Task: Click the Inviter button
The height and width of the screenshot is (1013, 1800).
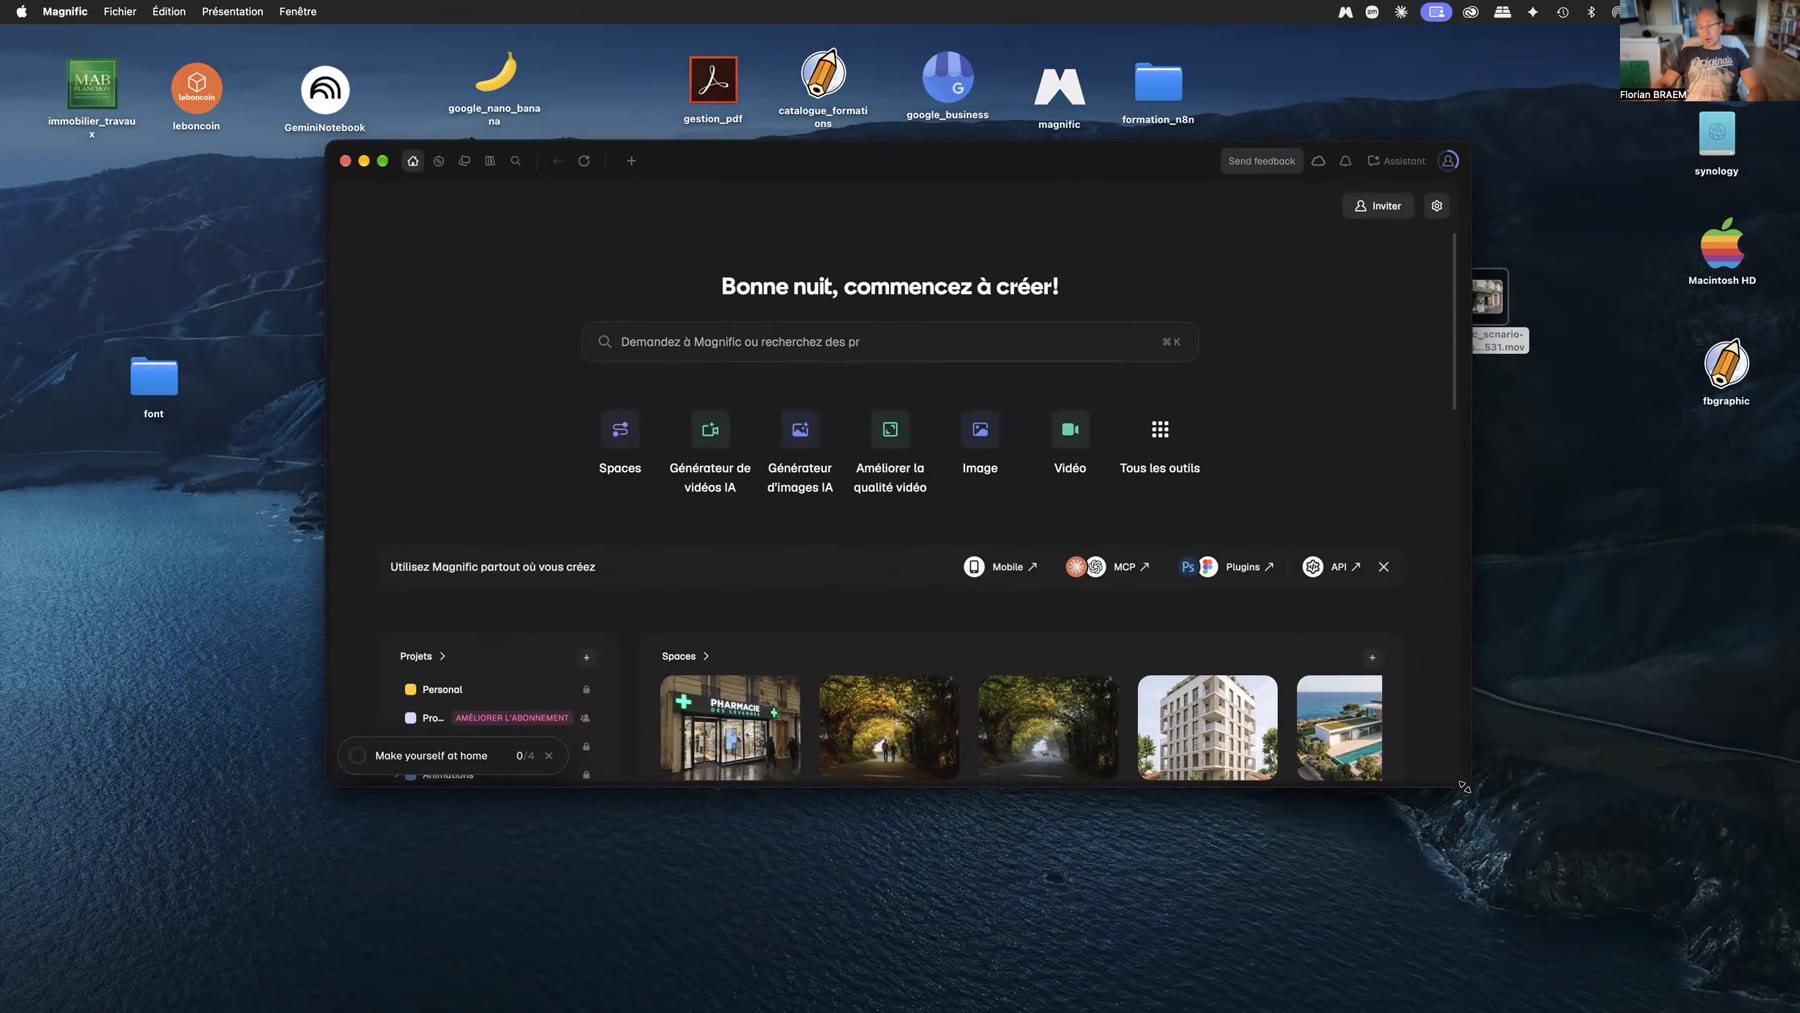Action: (x=1378, y=206)
